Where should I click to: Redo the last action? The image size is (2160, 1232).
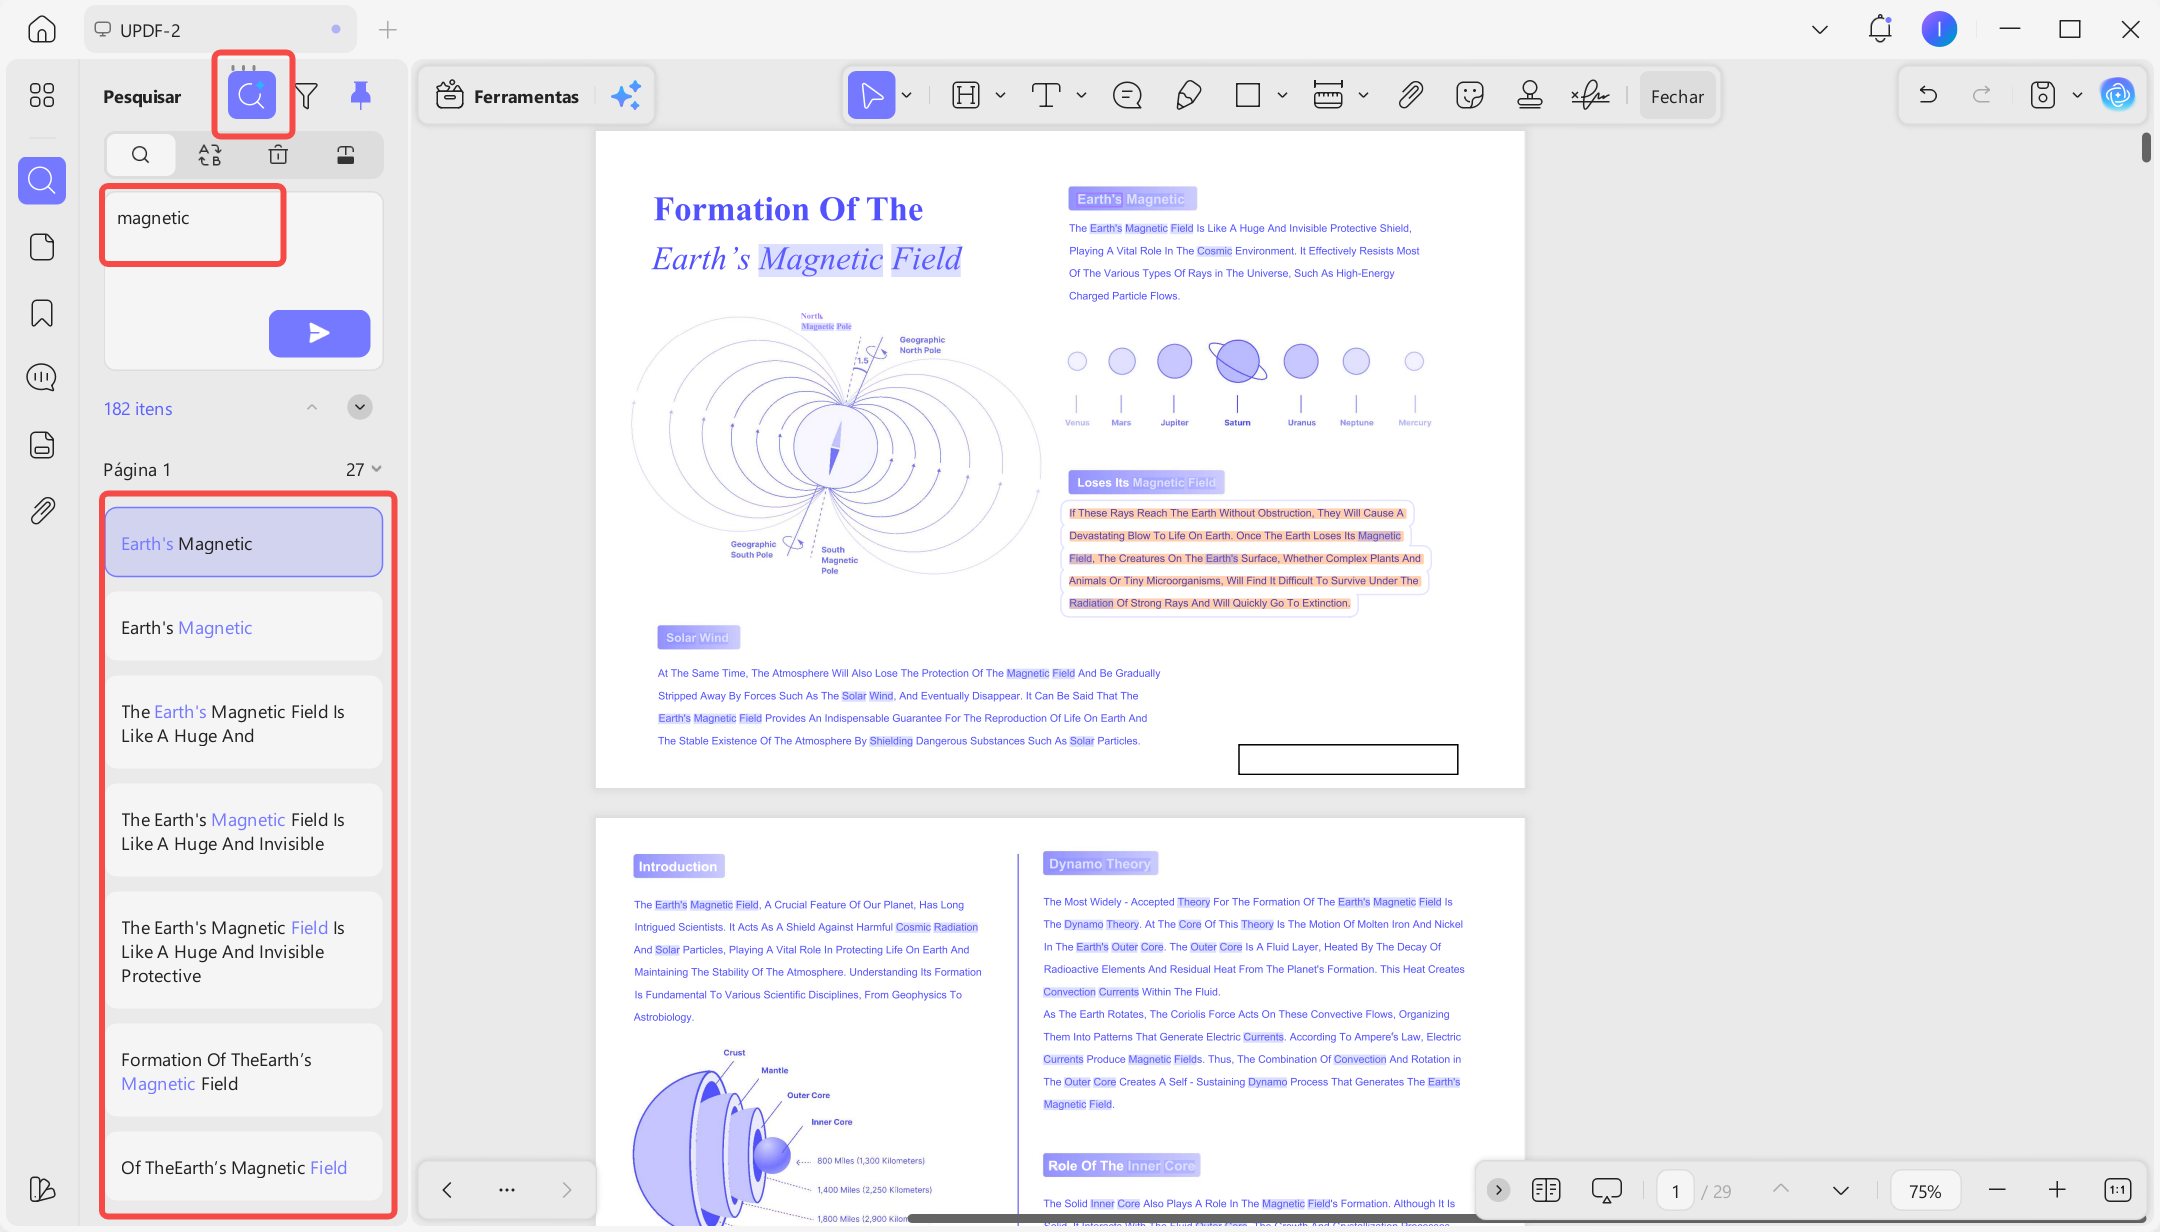(1981, 95)
